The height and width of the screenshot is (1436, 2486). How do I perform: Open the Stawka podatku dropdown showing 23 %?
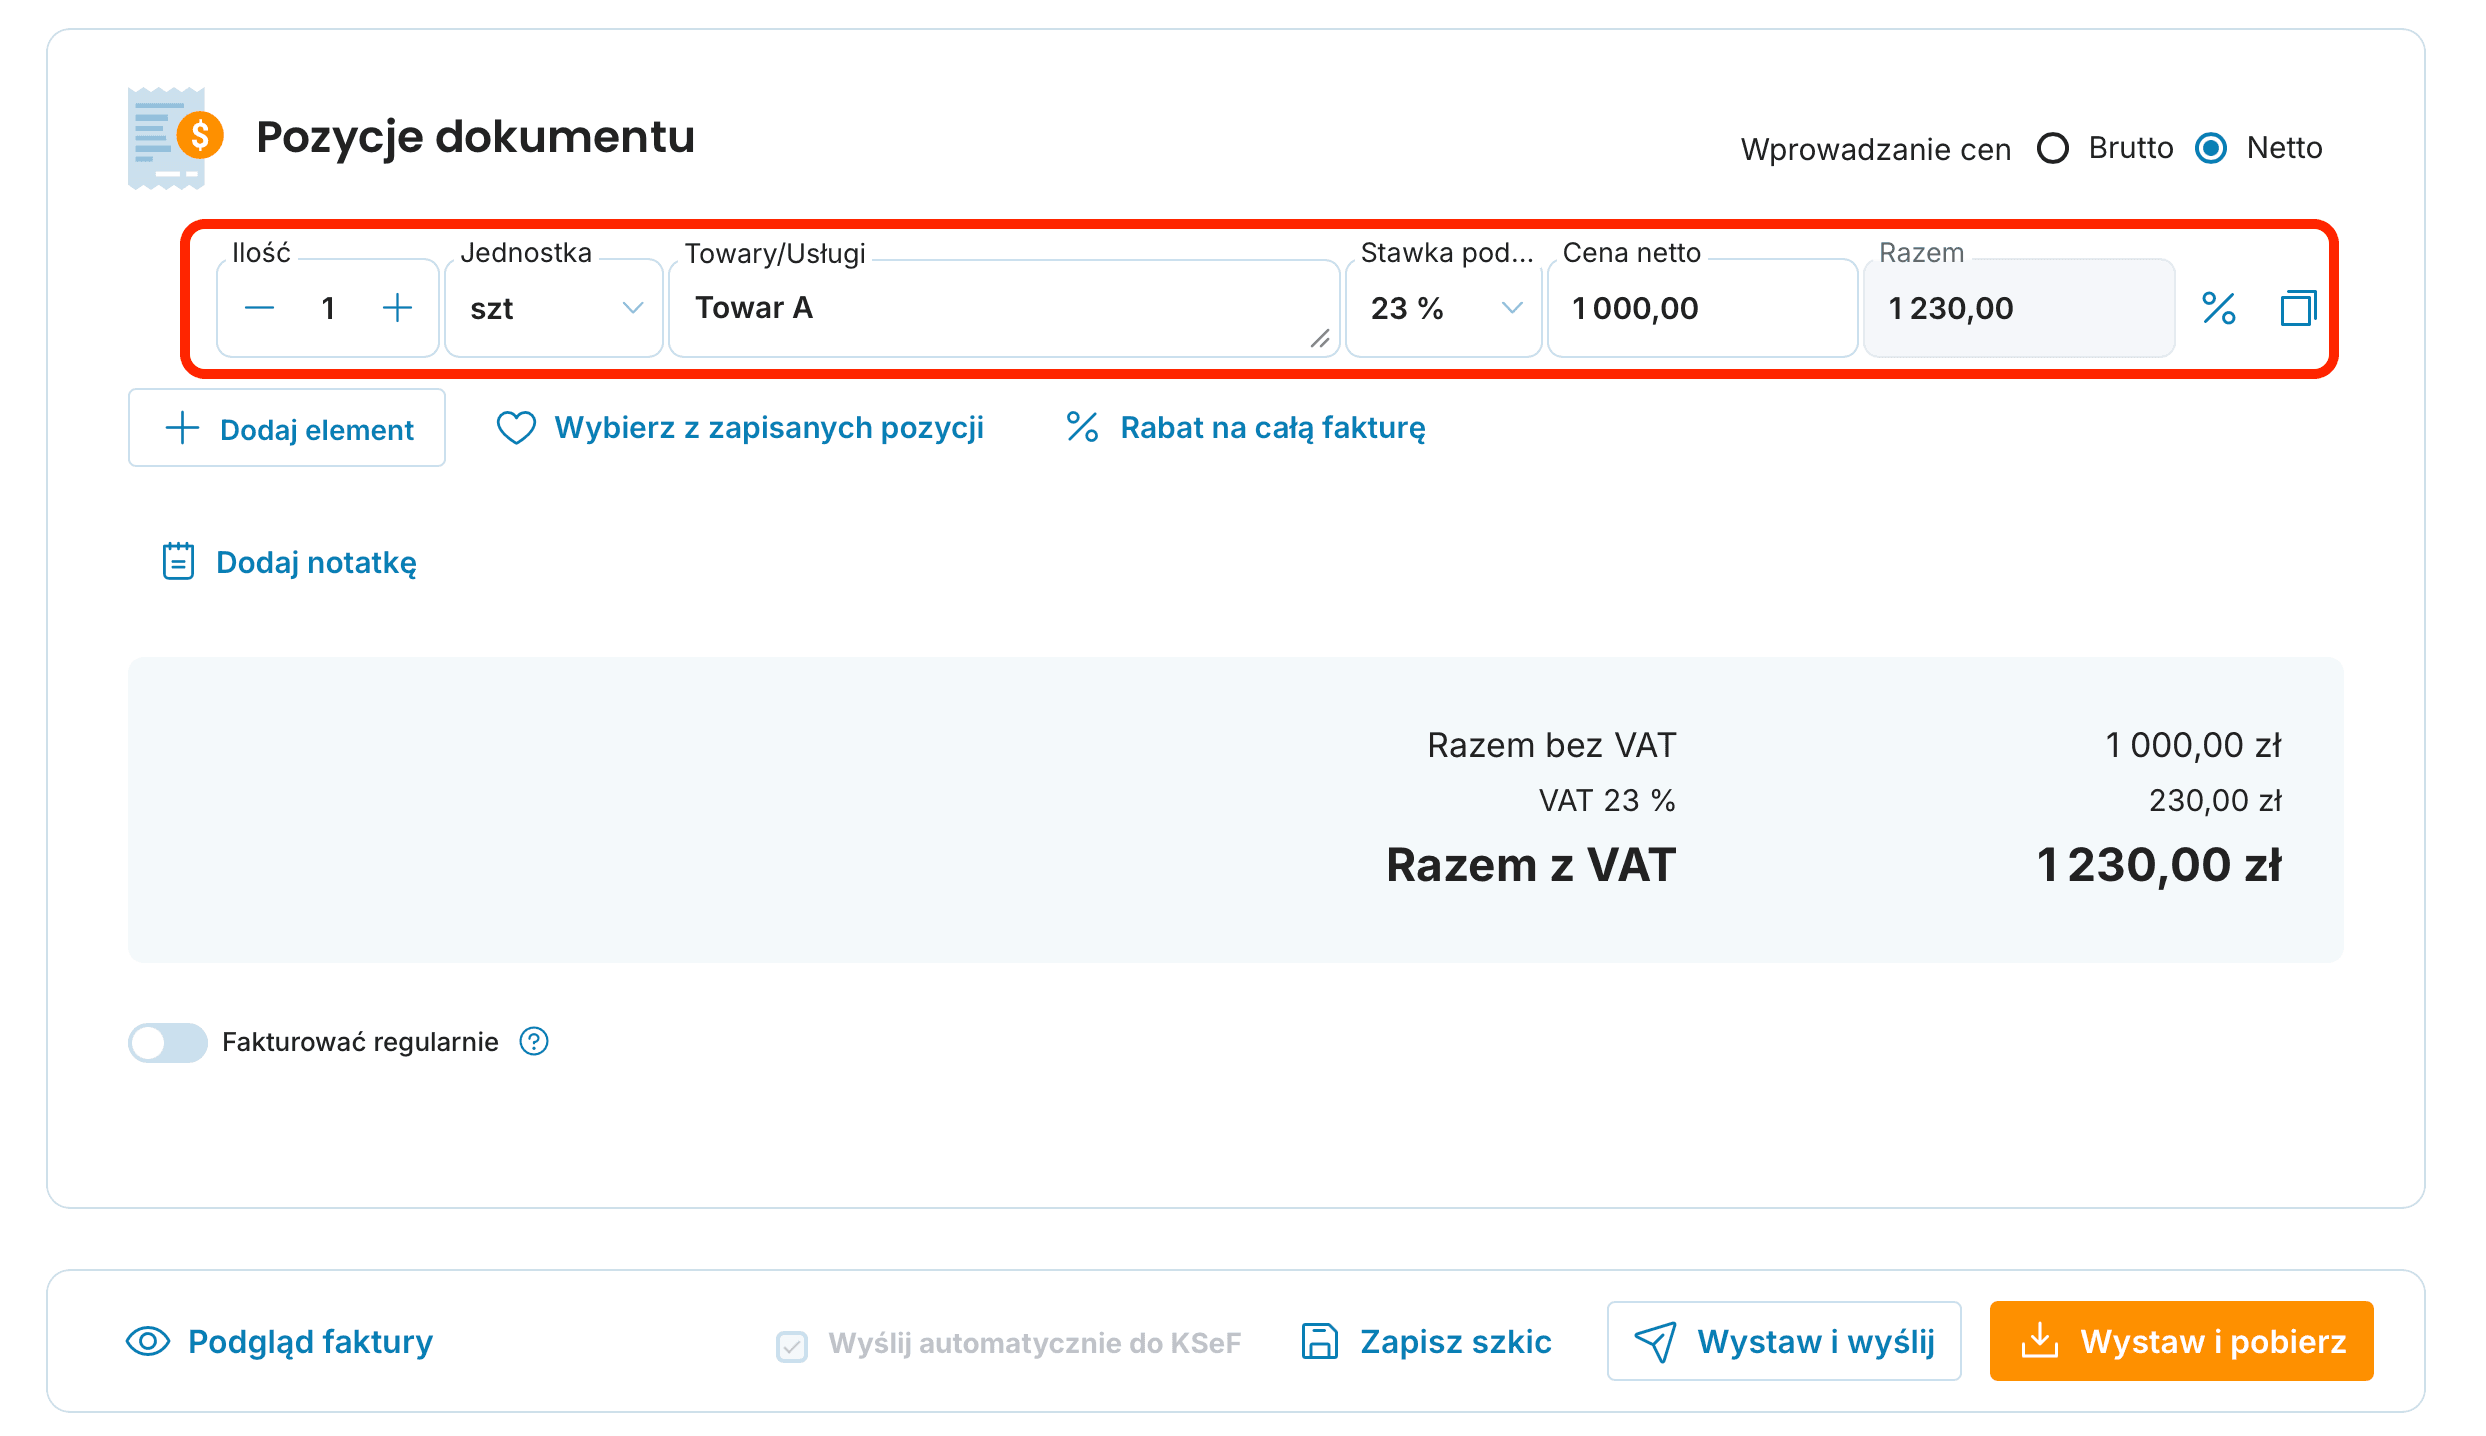[x=1443, y=308]
